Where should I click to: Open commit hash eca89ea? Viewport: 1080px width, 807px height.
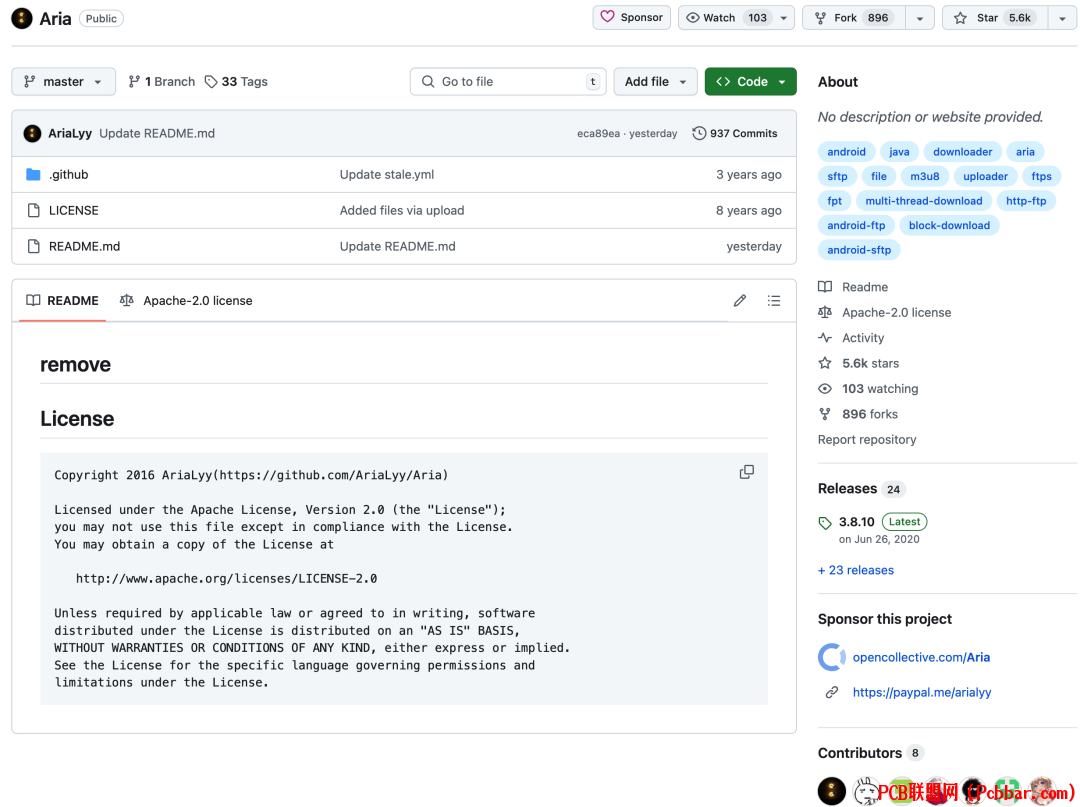pos(598,134)
